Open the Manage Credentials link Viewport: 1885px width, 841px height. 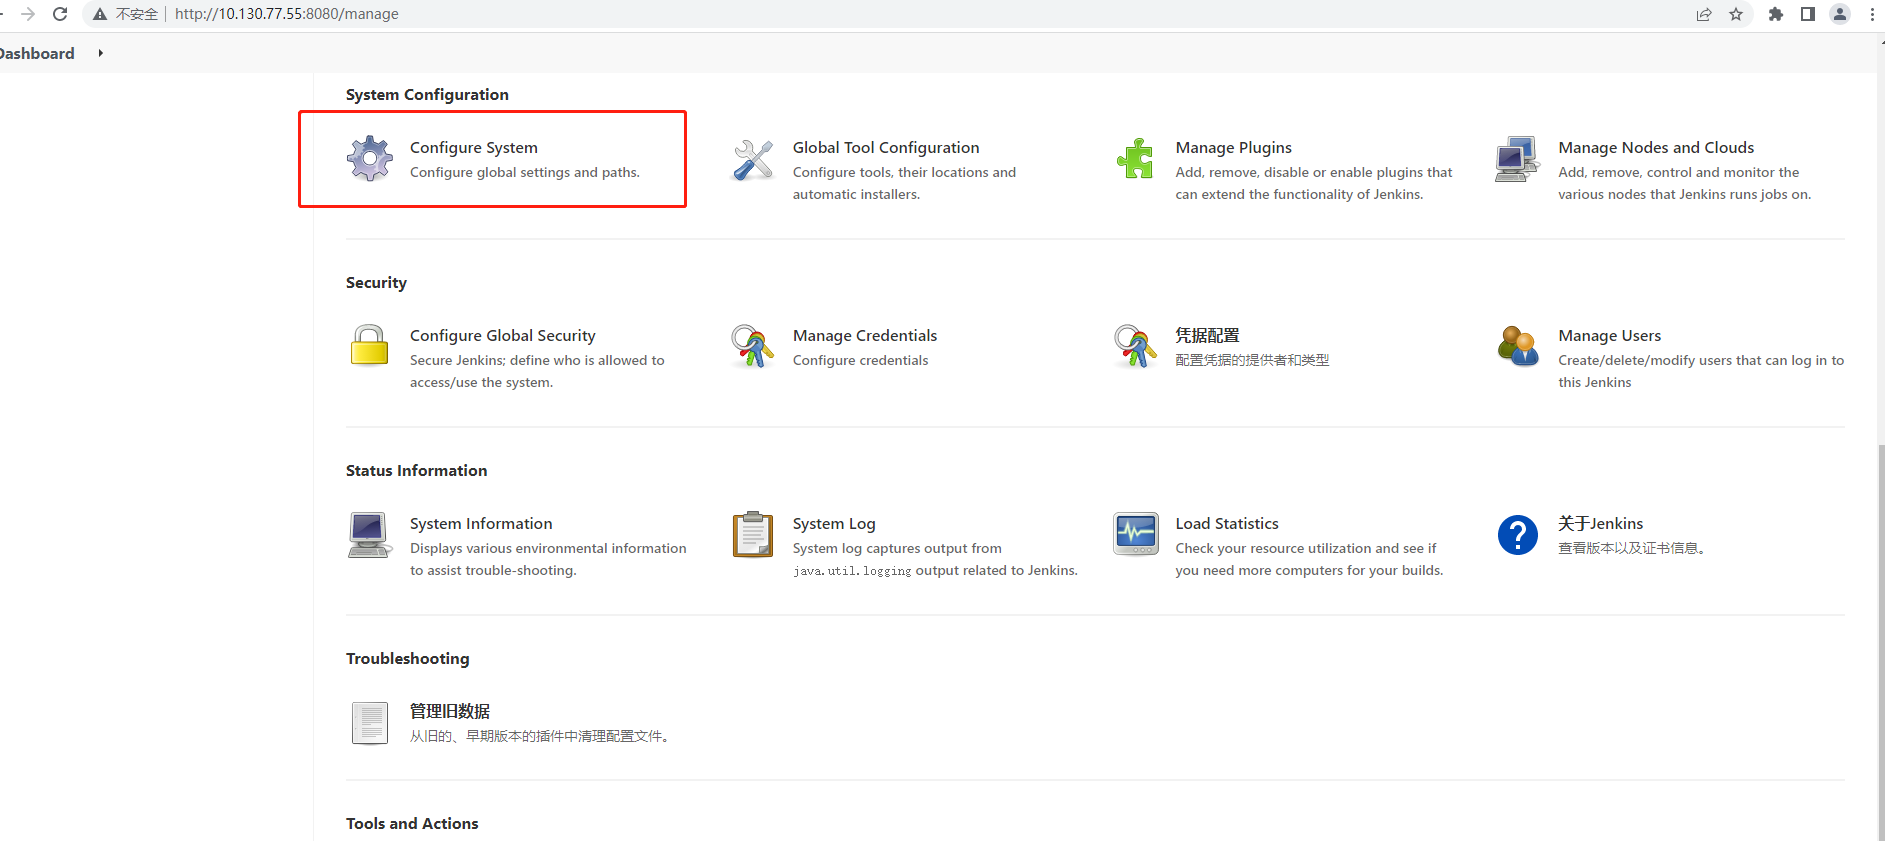click(x=865, y=335)
